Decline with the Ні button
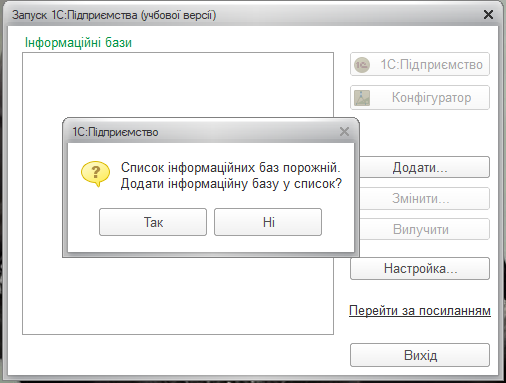 click(268, 222)
